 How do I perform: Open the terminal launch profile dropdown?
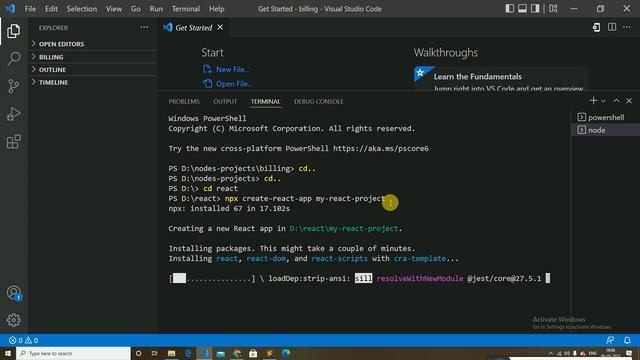[x=603, y=100]
